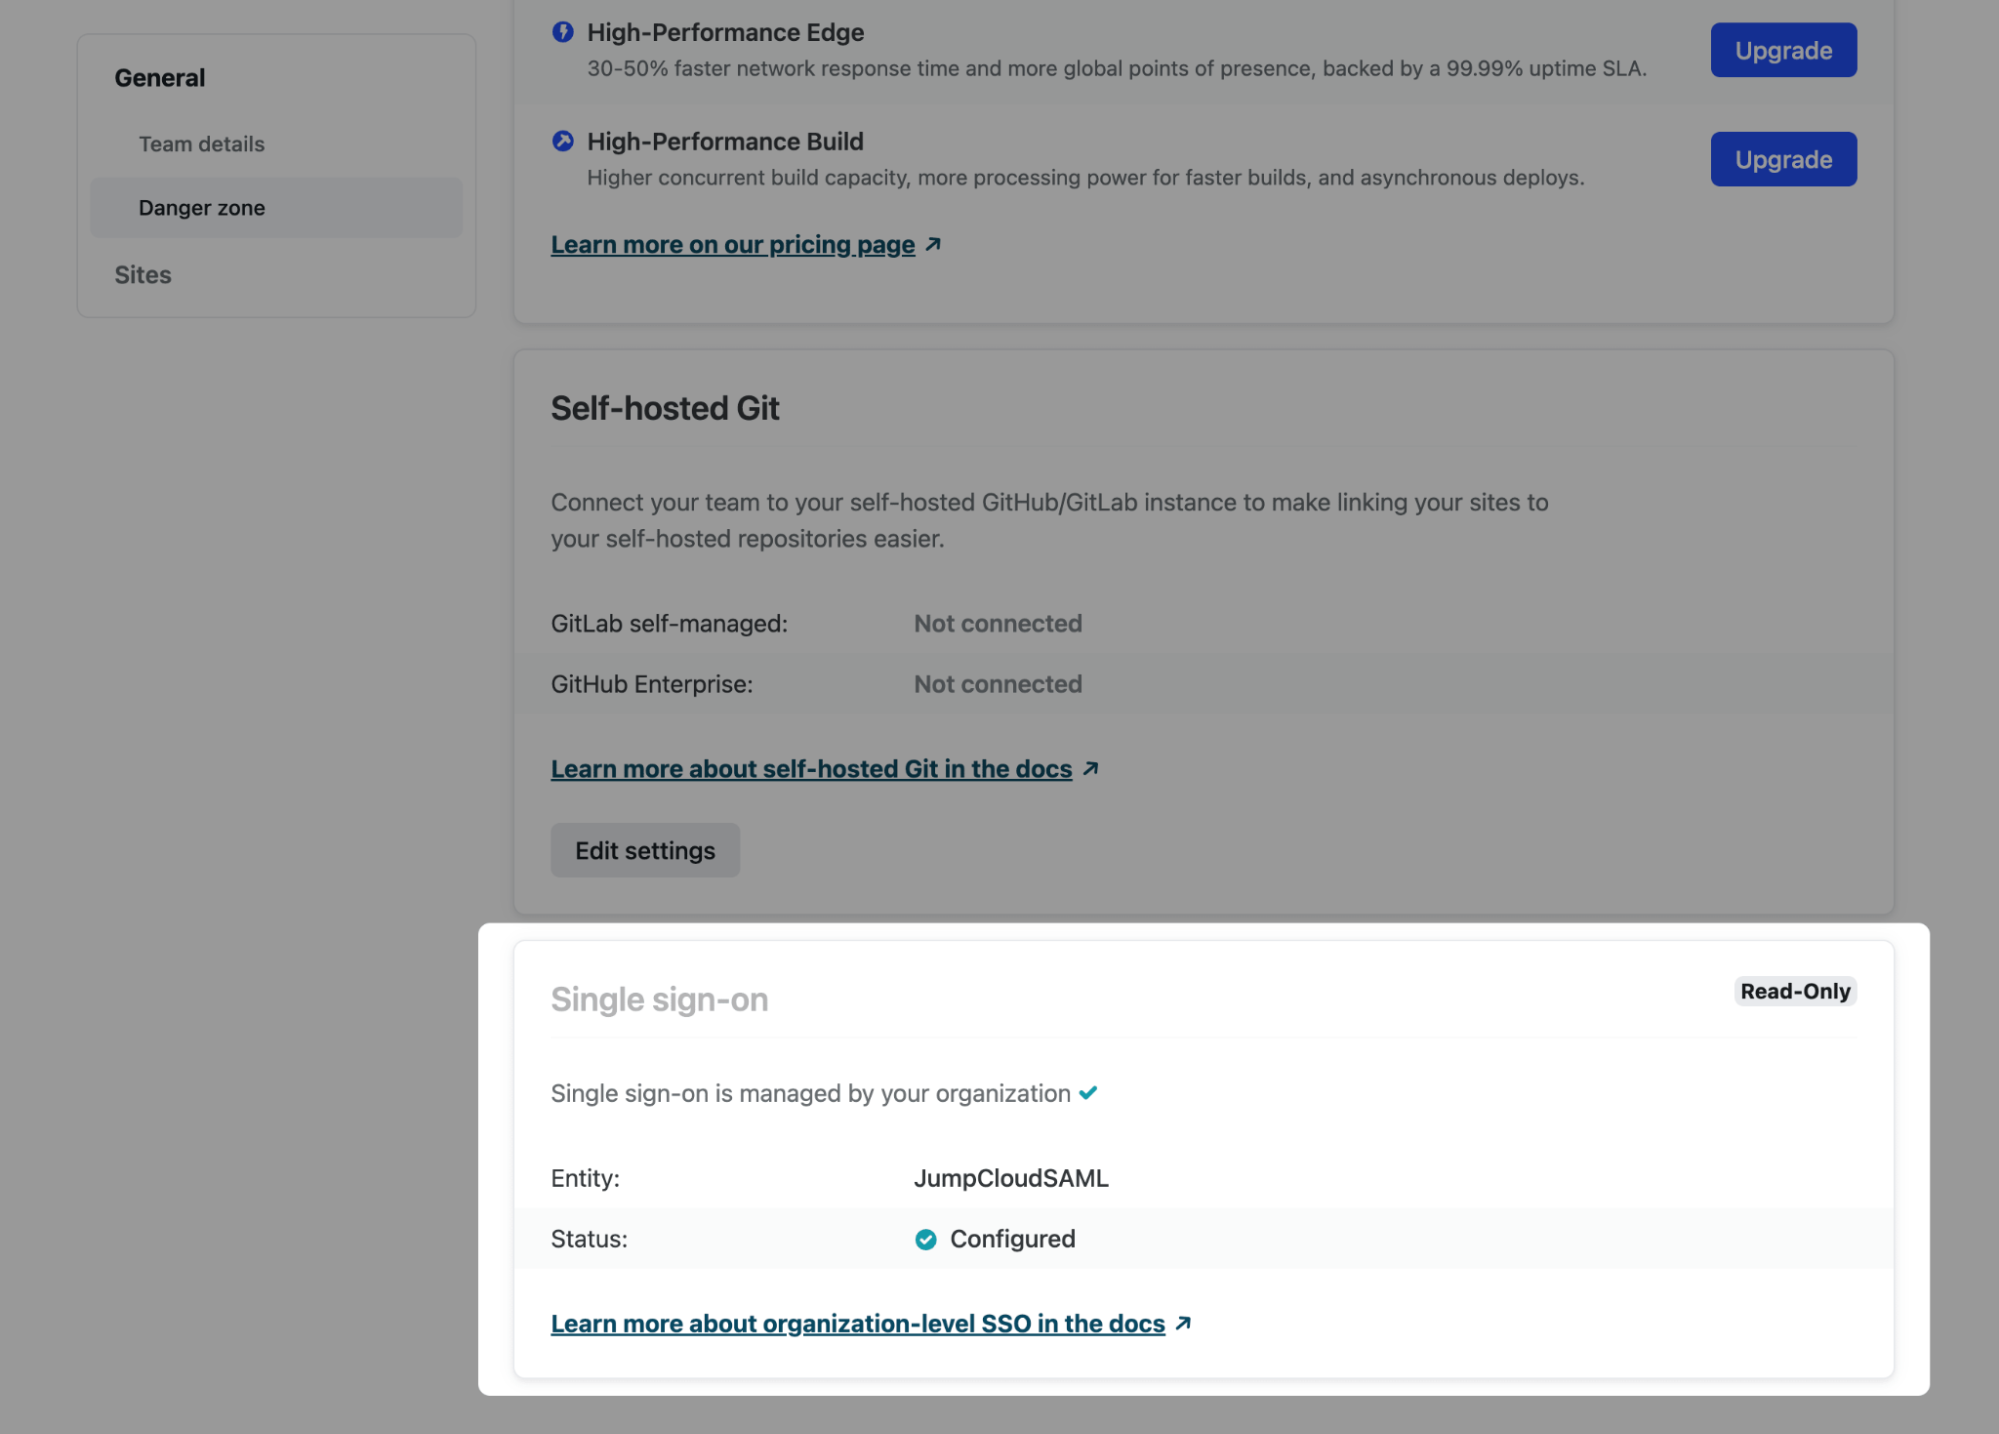Click the teal checkmark after organization text
Viewport: 1999px width, 1434px height.
pyautogui.click(x=1088, y=1092)
